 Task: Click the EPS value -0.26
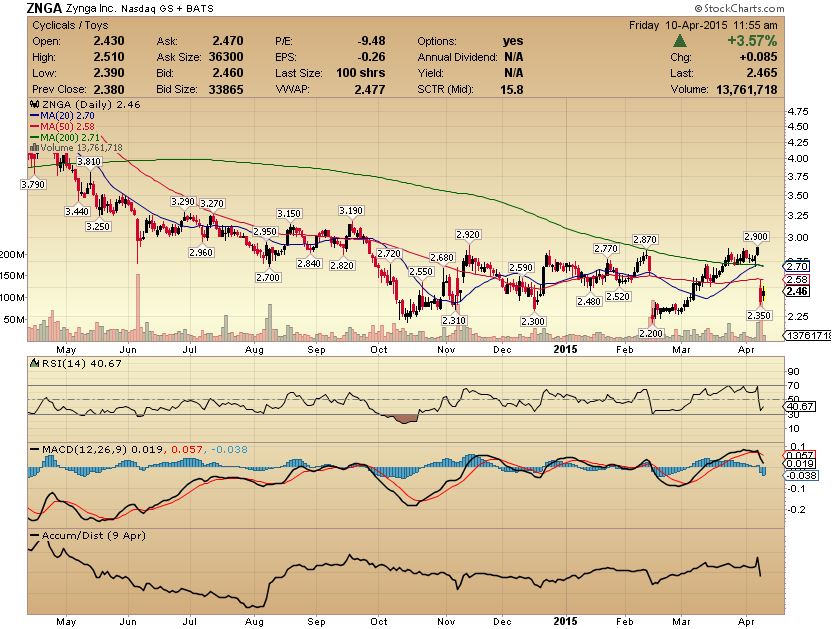pyautogui.click(x=371, y=57)
